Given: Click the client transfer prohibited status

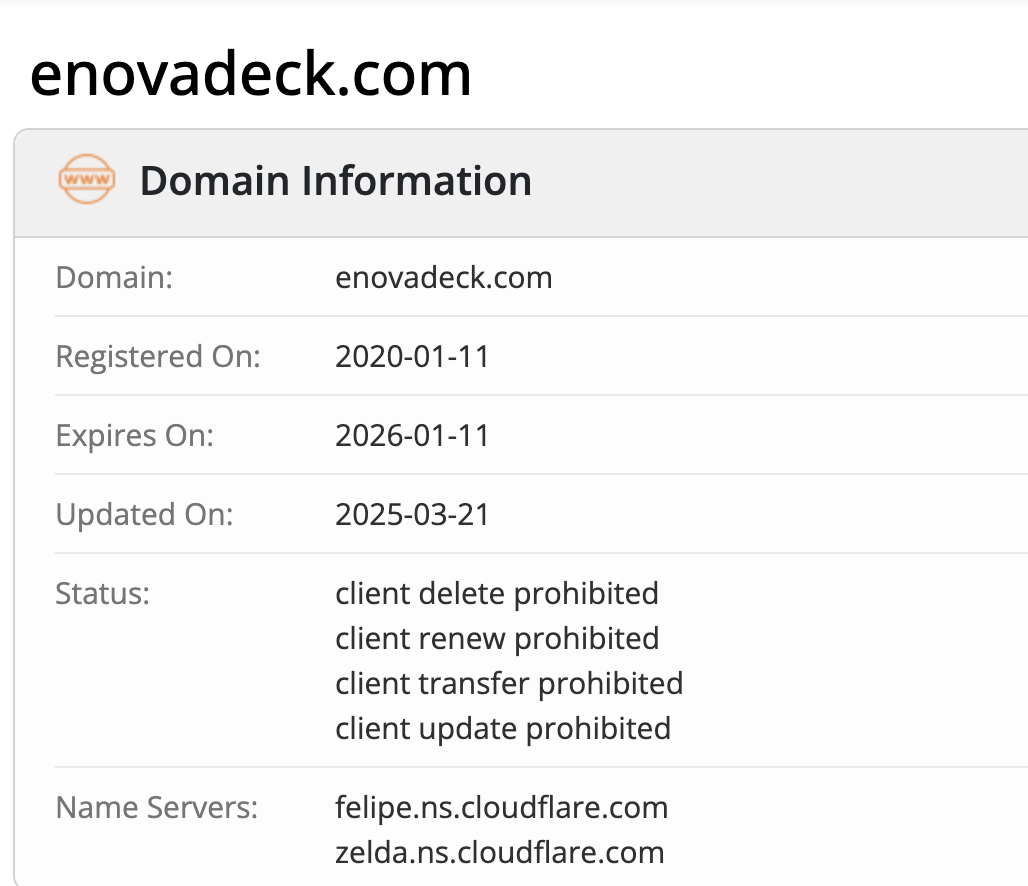Looking at the screenshot, I should [x=509, y=683].
